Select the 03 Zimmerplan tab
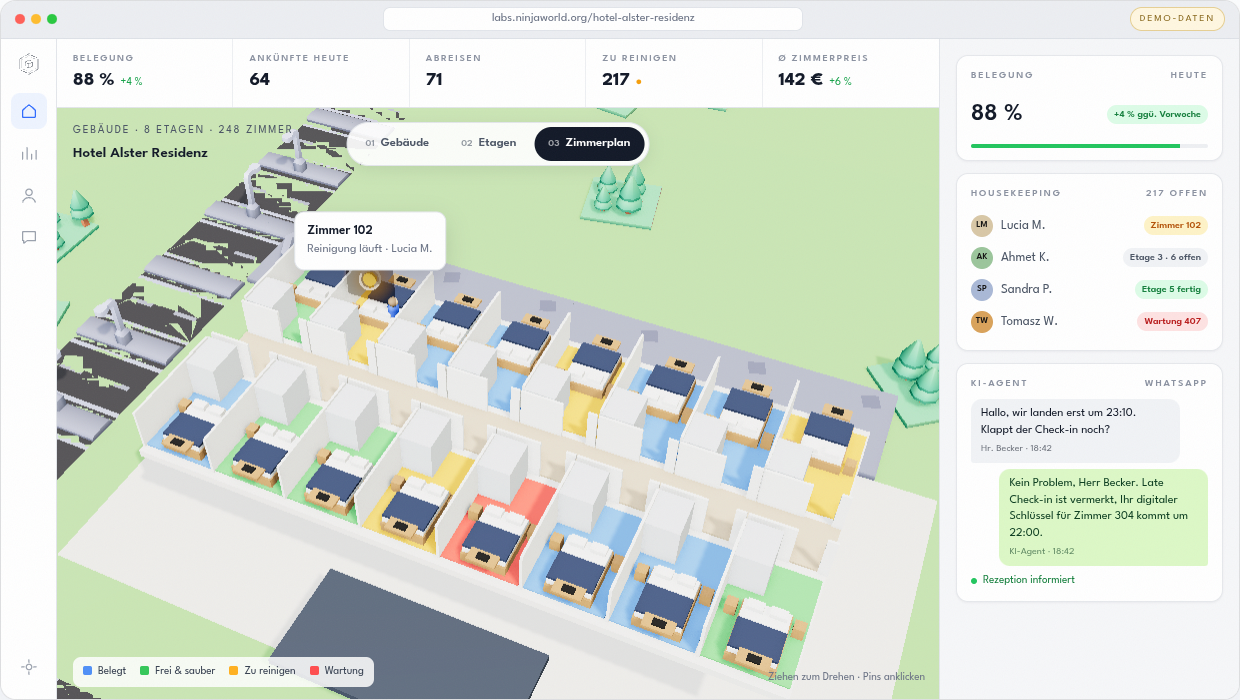The width and height of the screenshot is (1240, 700). pyautogui.click(x=589, y=143)
